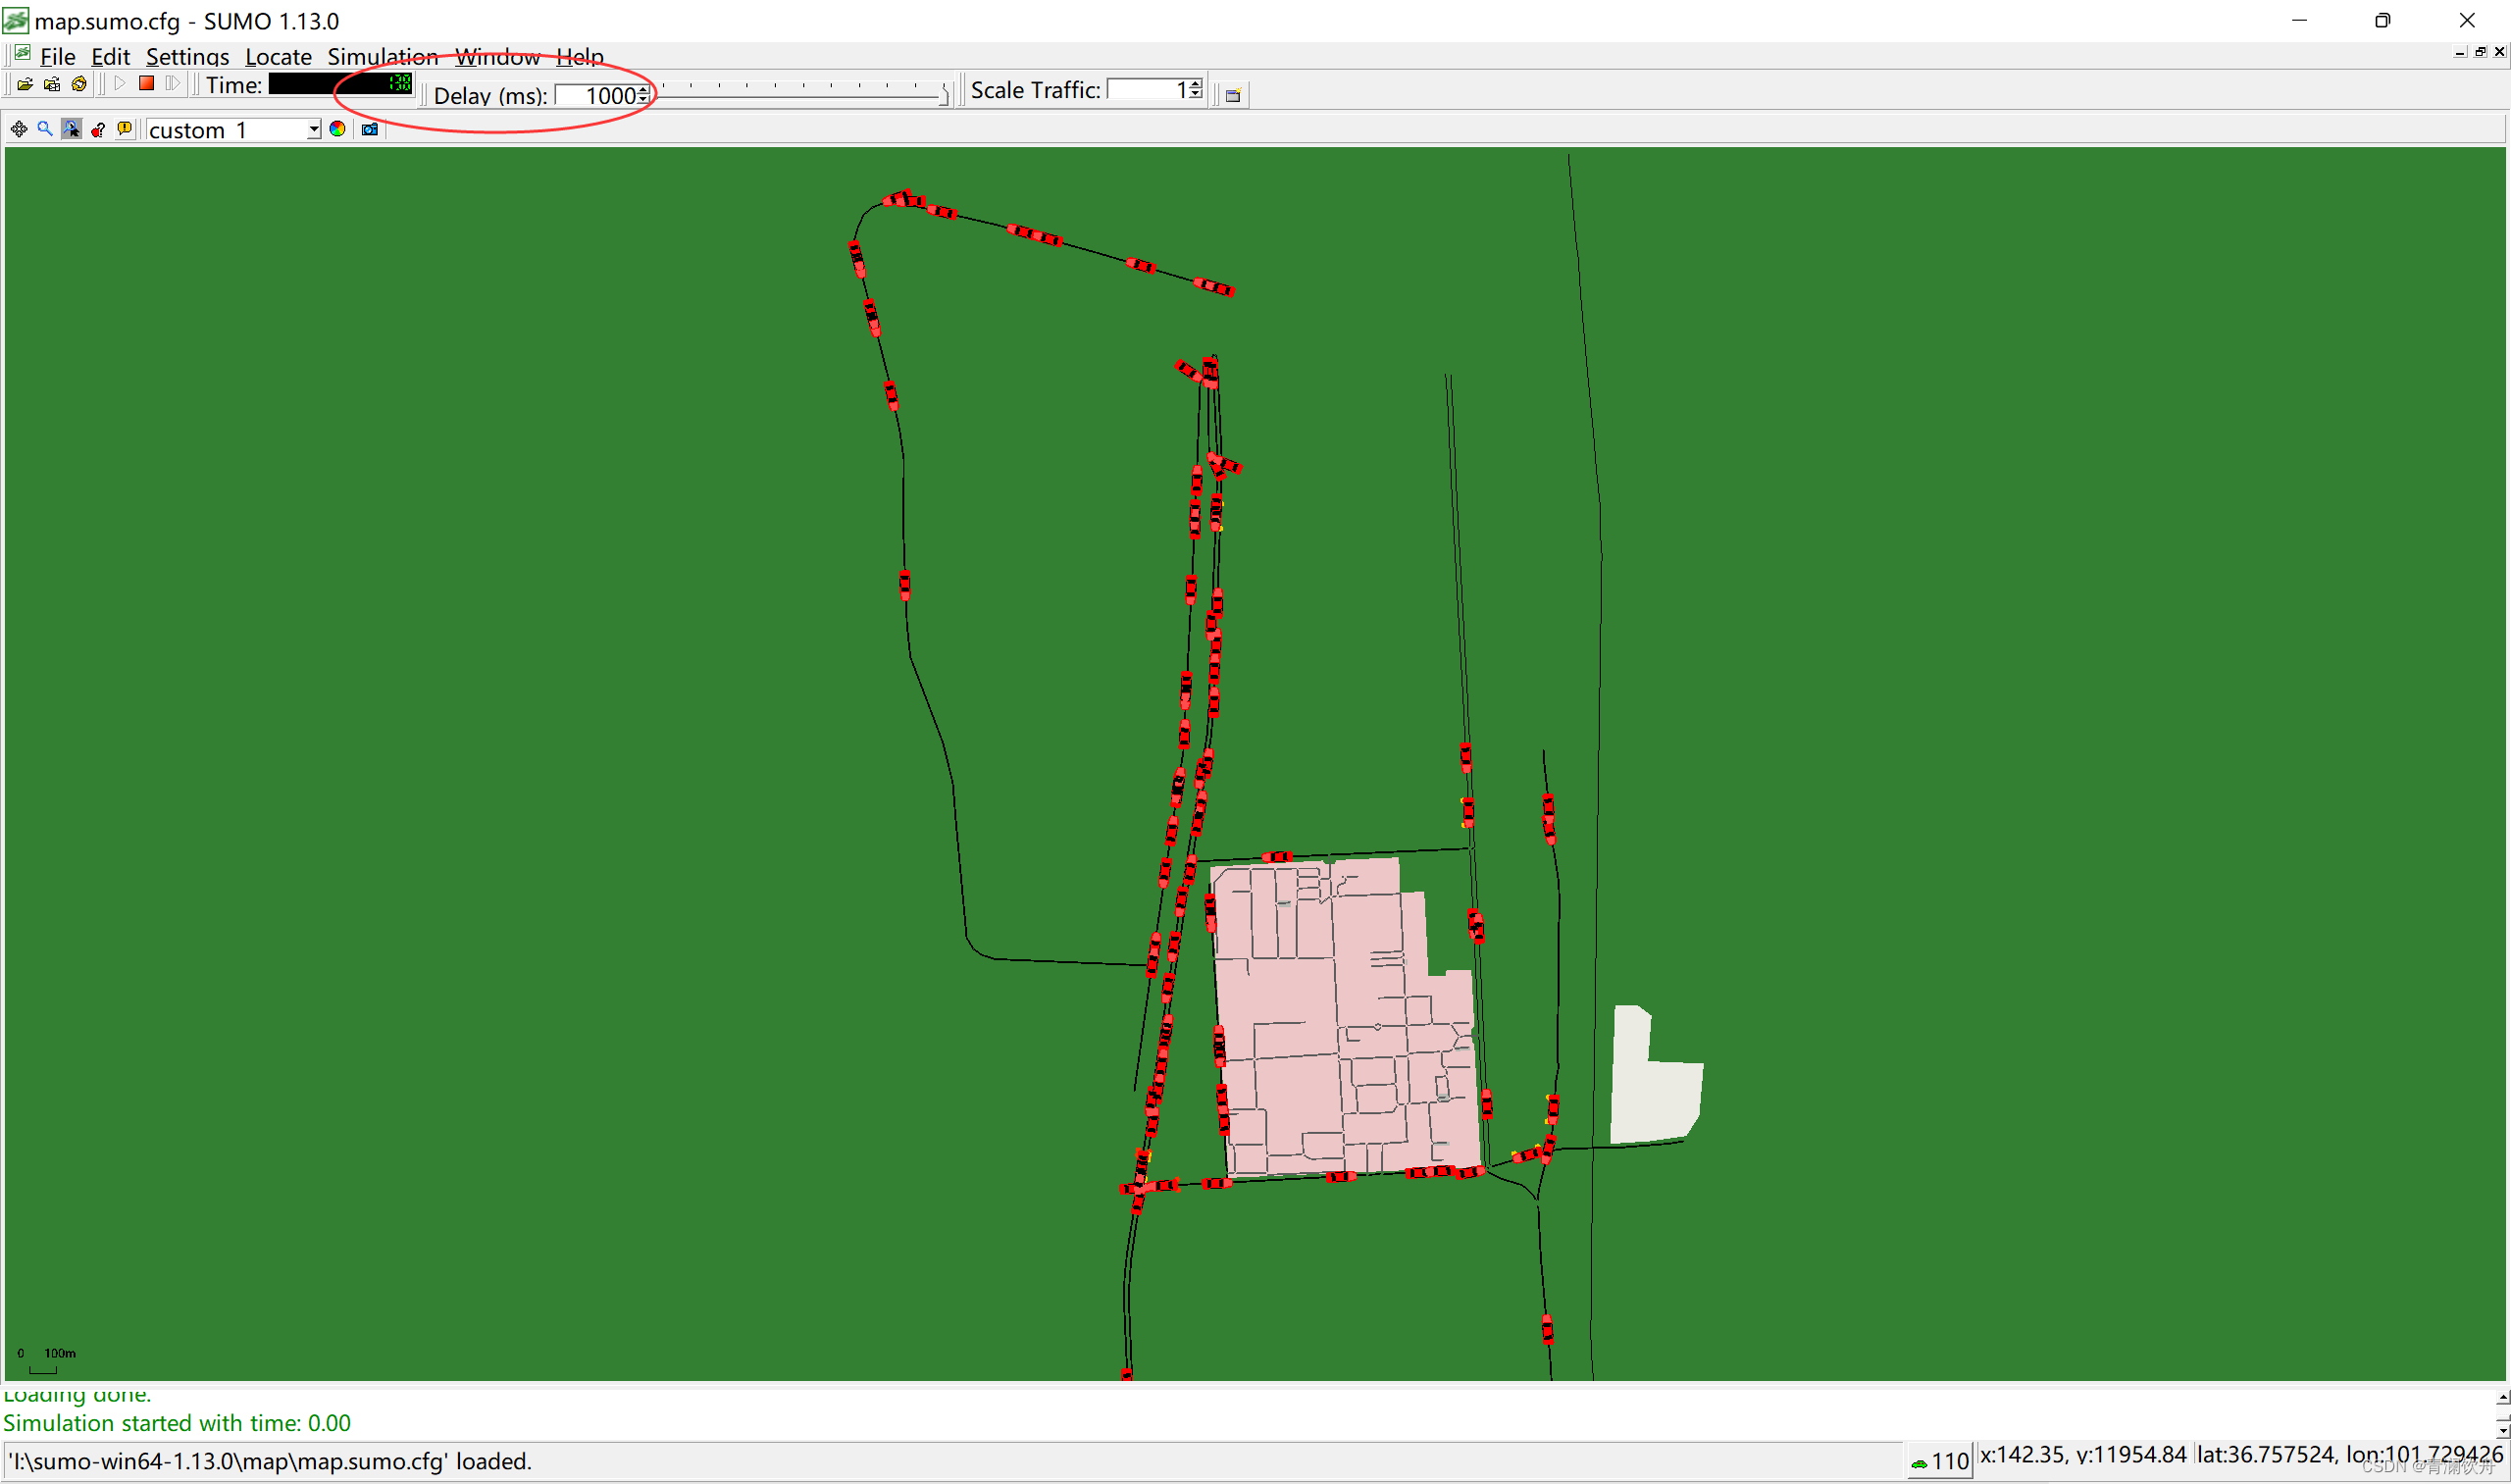Click the open simulation folder icon
The height and width of the screenshot is (1484, 2511).
click(x=25, y=85)
